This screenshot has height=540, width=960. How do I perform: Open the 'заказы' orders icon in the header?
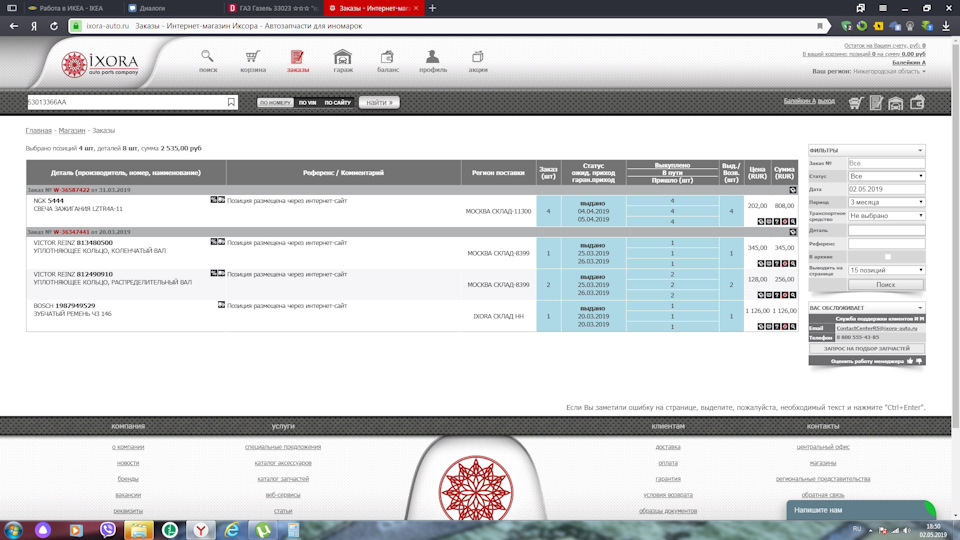(x=298, y=57)
